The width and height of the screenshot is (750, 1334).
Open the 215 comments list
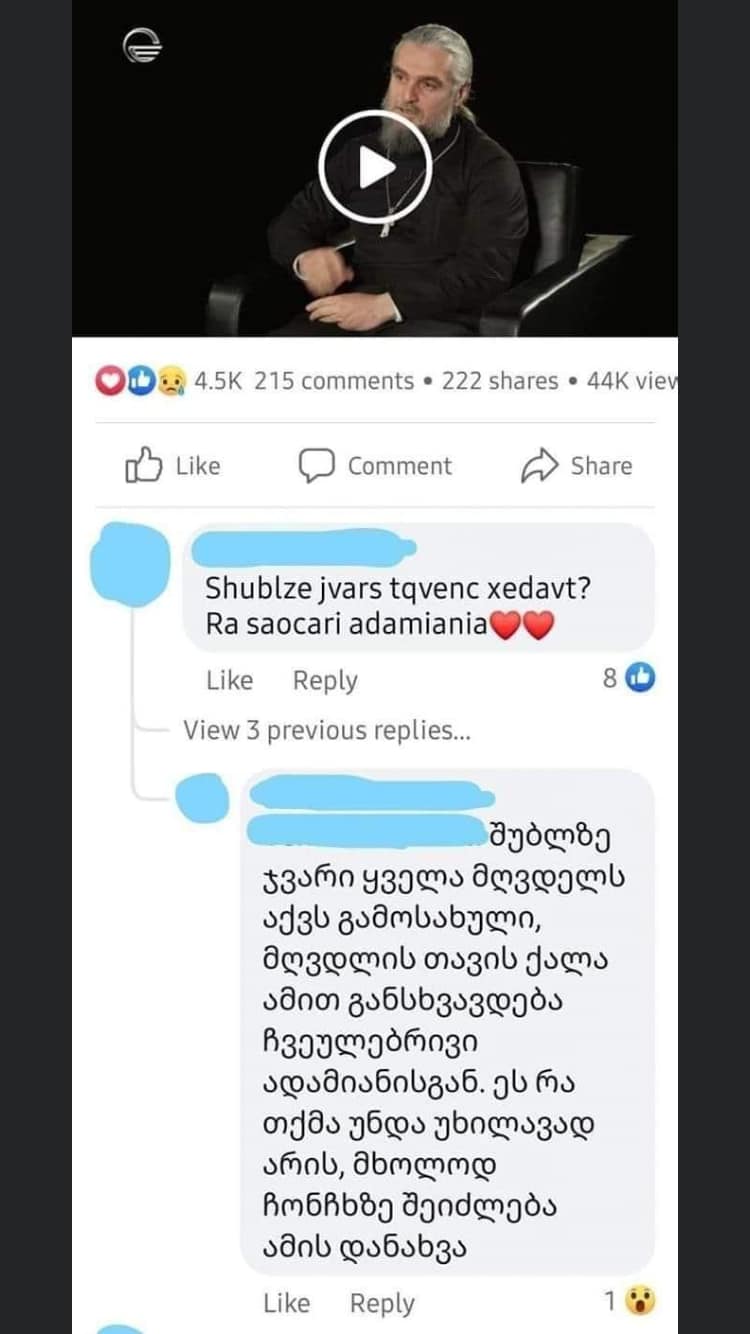334,381
